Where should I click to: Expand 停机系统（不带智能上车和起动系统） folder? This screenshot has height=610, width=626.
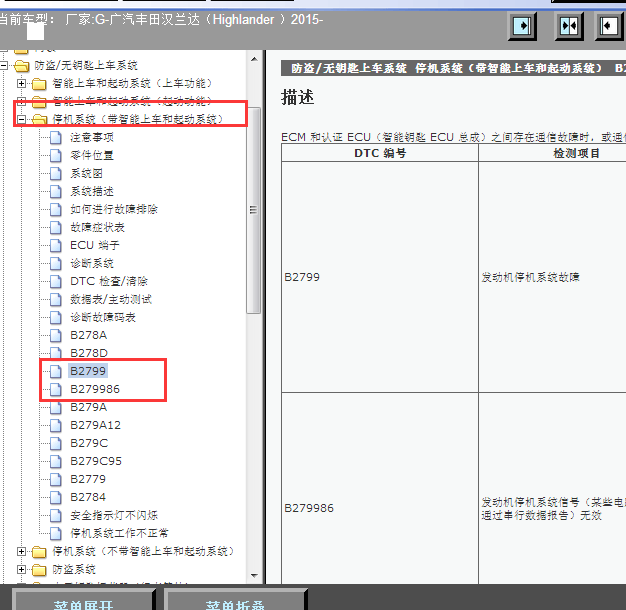22,551
